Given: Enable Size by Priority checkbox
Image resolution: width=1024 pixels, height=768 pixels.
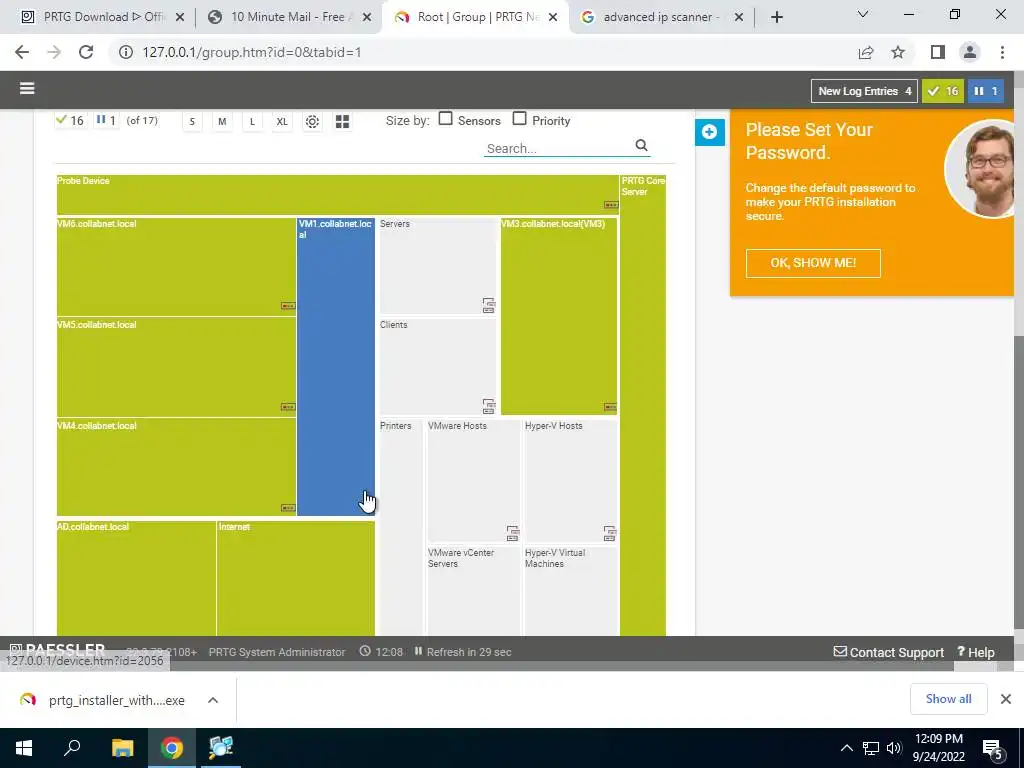Looking at the screenshot, I should (519, 119).
